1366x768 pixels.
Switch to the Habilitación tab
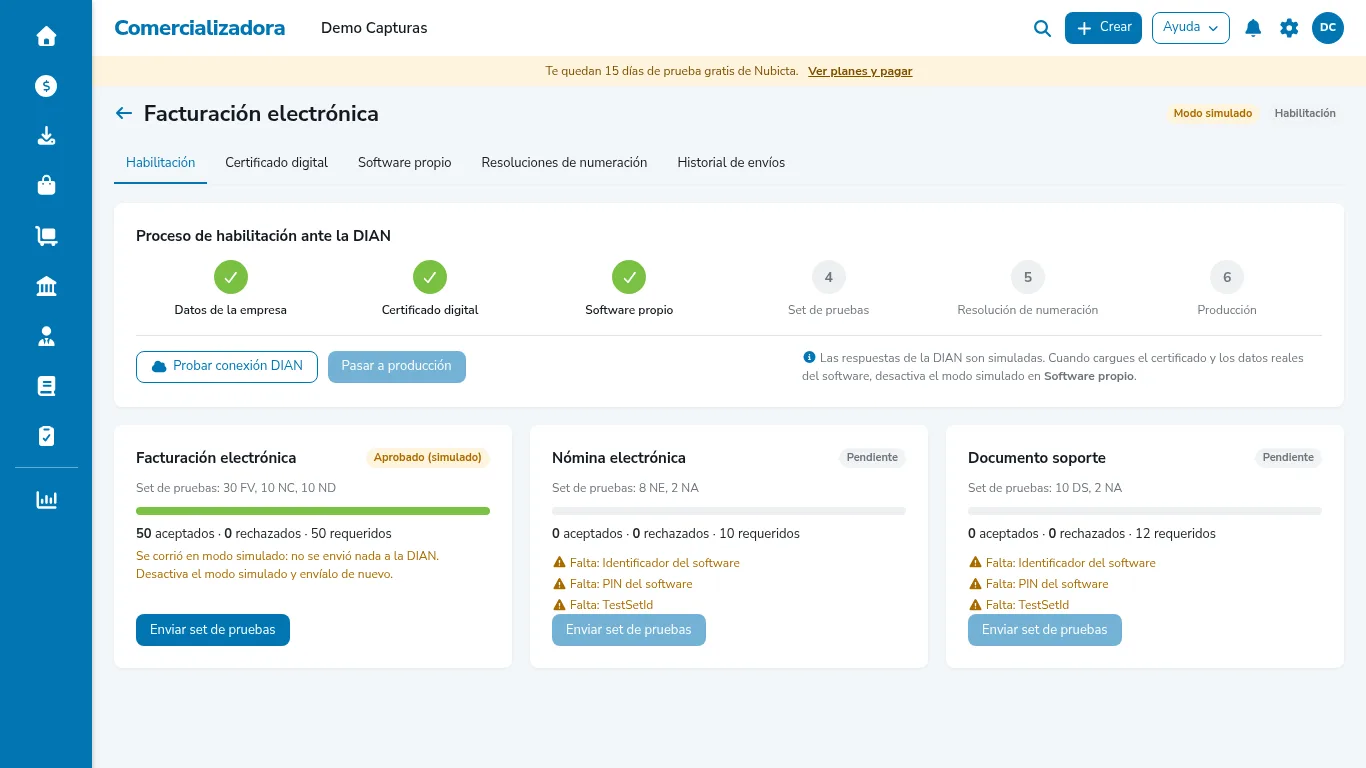pyautogui.click(x=160, y=163)
